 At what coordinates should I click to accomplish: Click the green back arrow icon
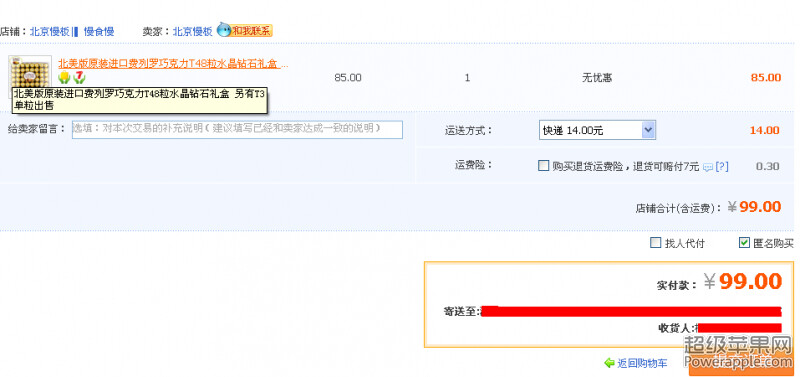(609, 363)
